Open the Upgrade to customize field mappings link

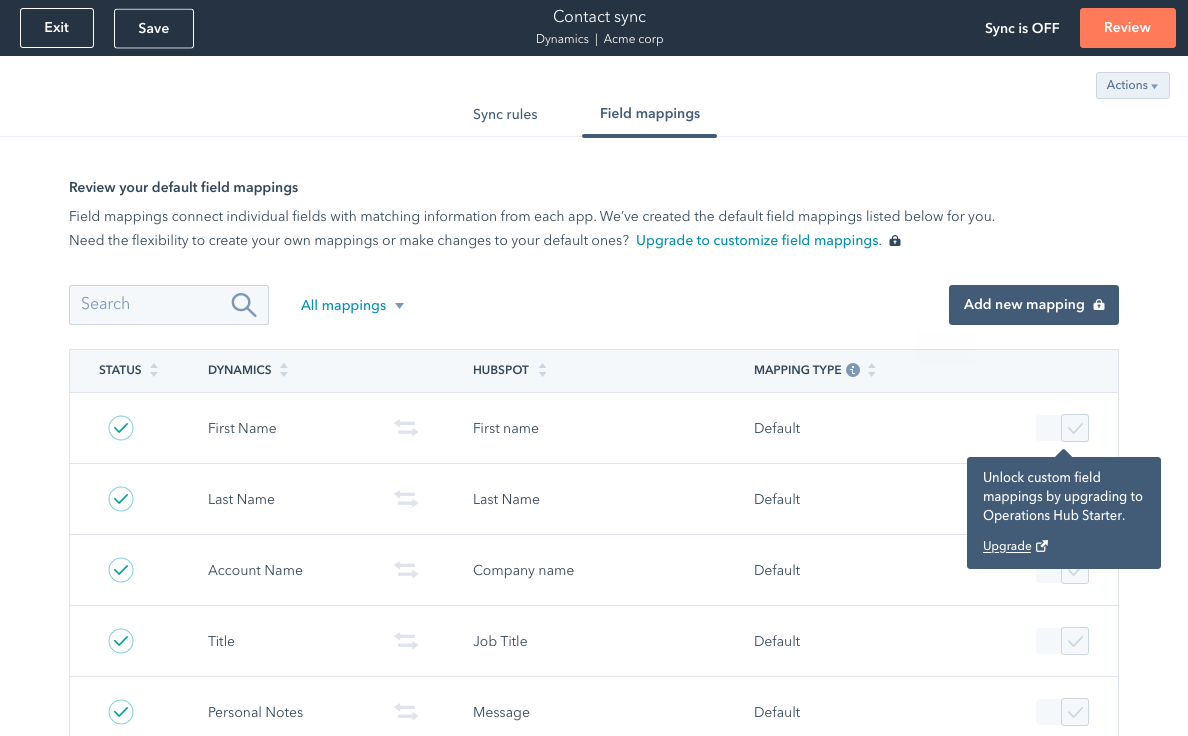(757, 240)
